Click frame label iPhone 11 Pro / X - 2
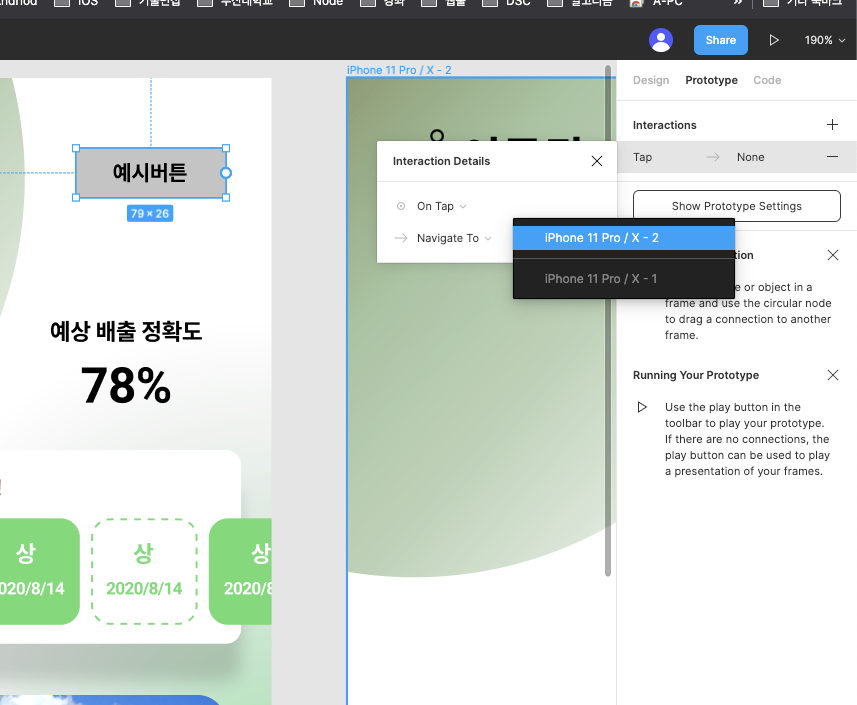This screenshot has height=705, width=857. pyautogui.click(x=399, y=70)
